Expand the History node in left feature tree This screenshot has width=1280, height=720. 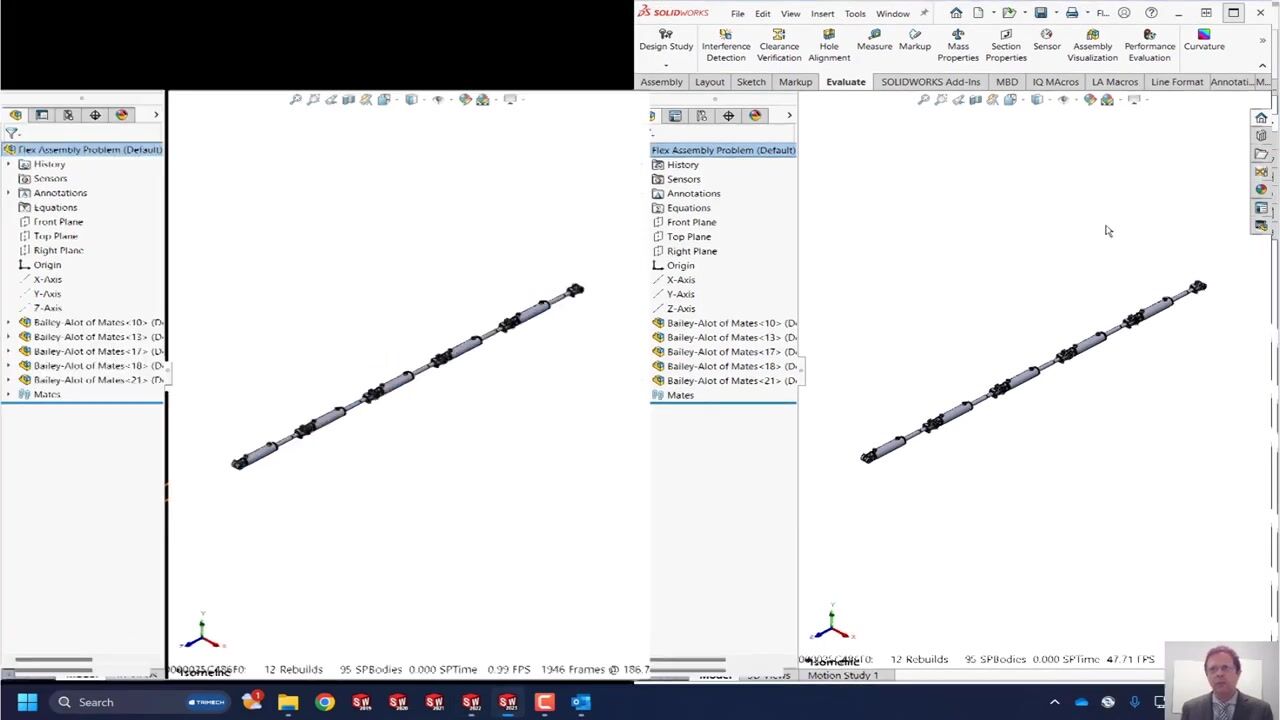click(9, 164)
